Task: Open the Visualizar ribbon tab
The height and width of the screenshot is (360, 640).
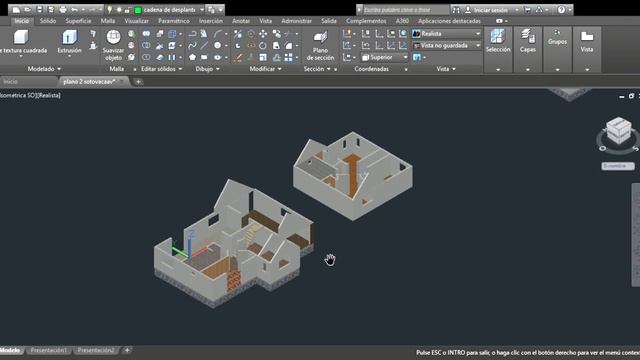Action: point(137,21)
